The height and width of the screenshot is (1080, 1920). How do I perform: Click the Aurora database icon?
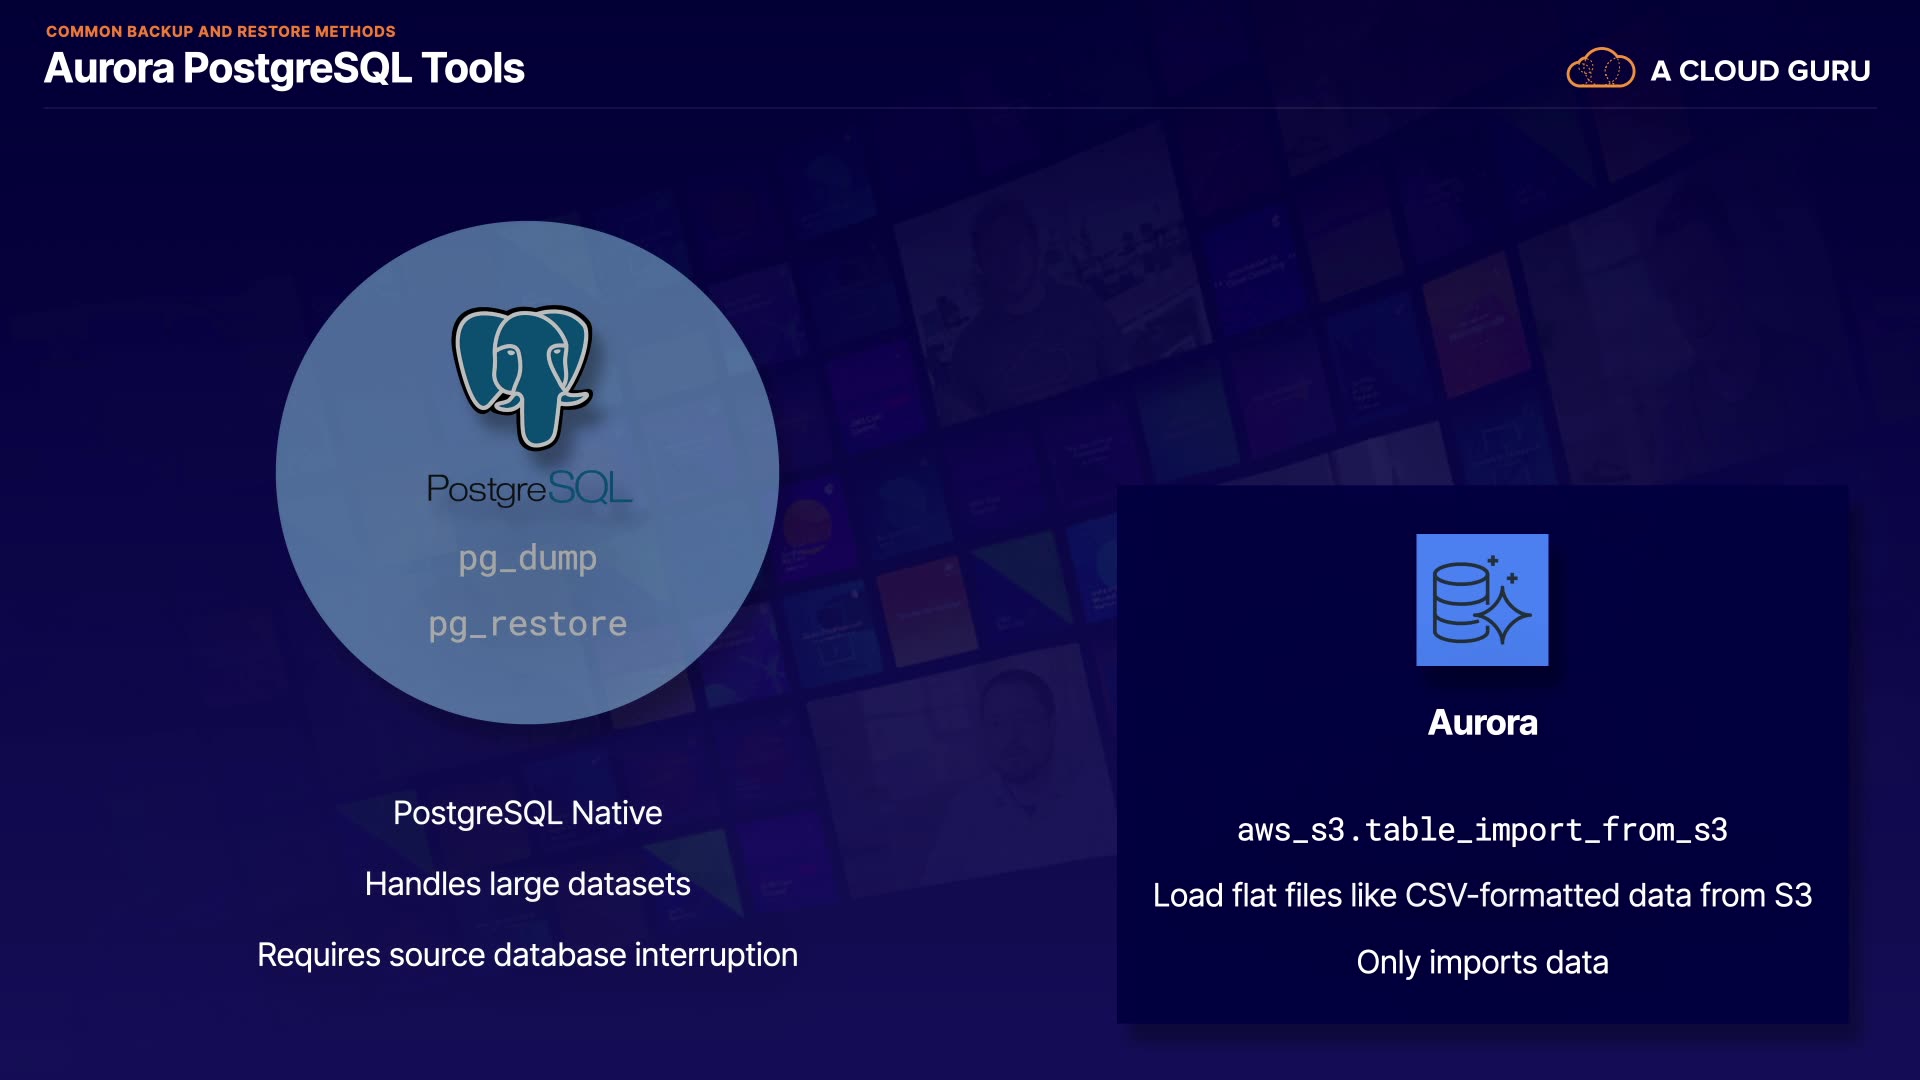pyautogui.click(x=1482, y=600)
